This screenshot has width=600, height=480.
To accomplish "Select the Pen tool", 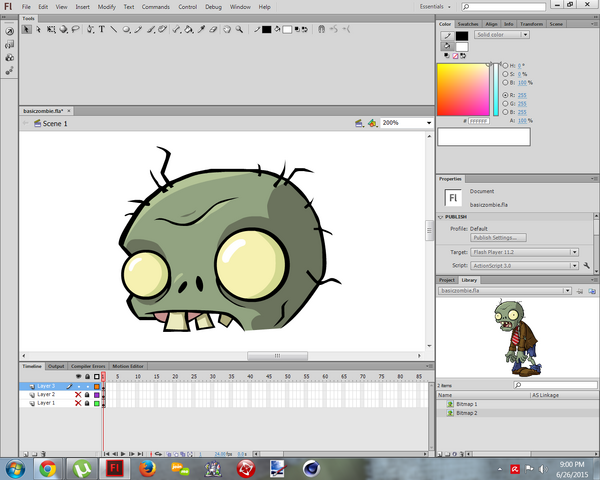I will (x=90, y=29).
